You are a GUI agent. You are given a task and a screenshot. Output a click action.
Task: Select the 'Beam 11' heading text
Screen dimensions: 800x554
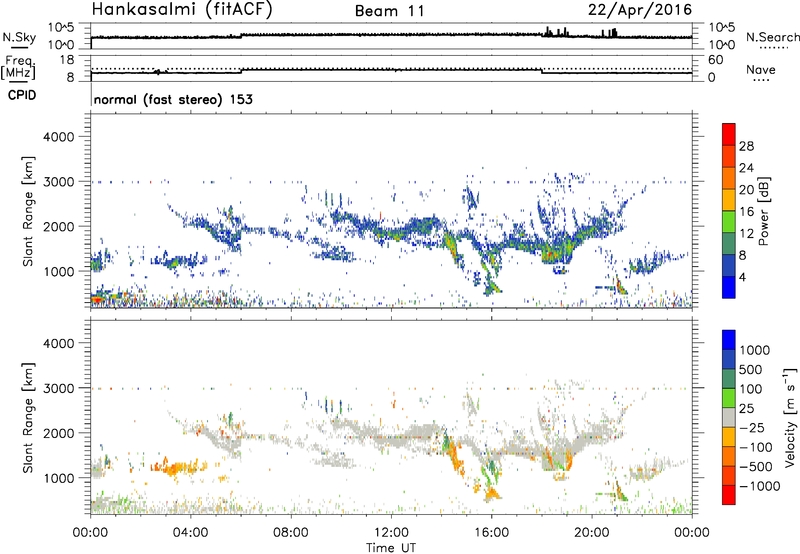click(390, 11)
